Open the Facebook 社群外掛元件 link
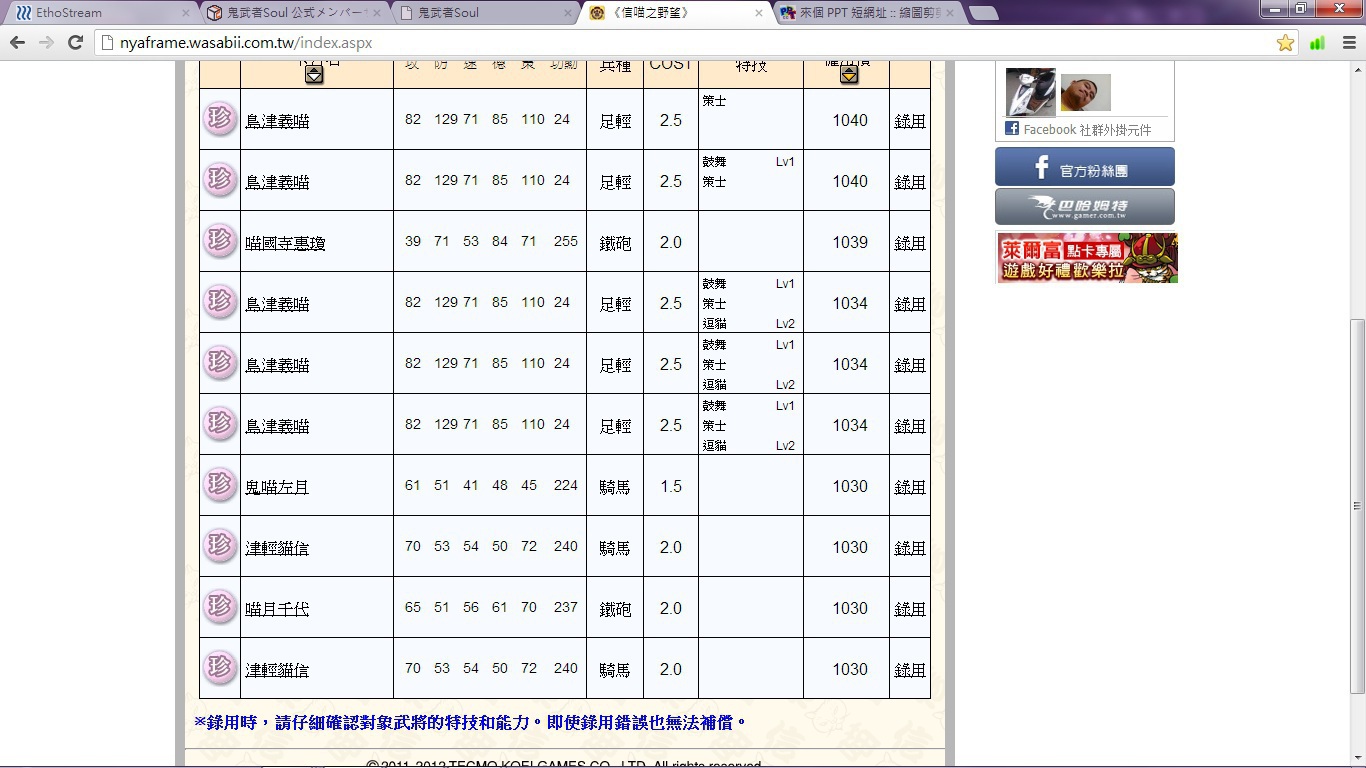1366x768 pixels. (1087, 130)
